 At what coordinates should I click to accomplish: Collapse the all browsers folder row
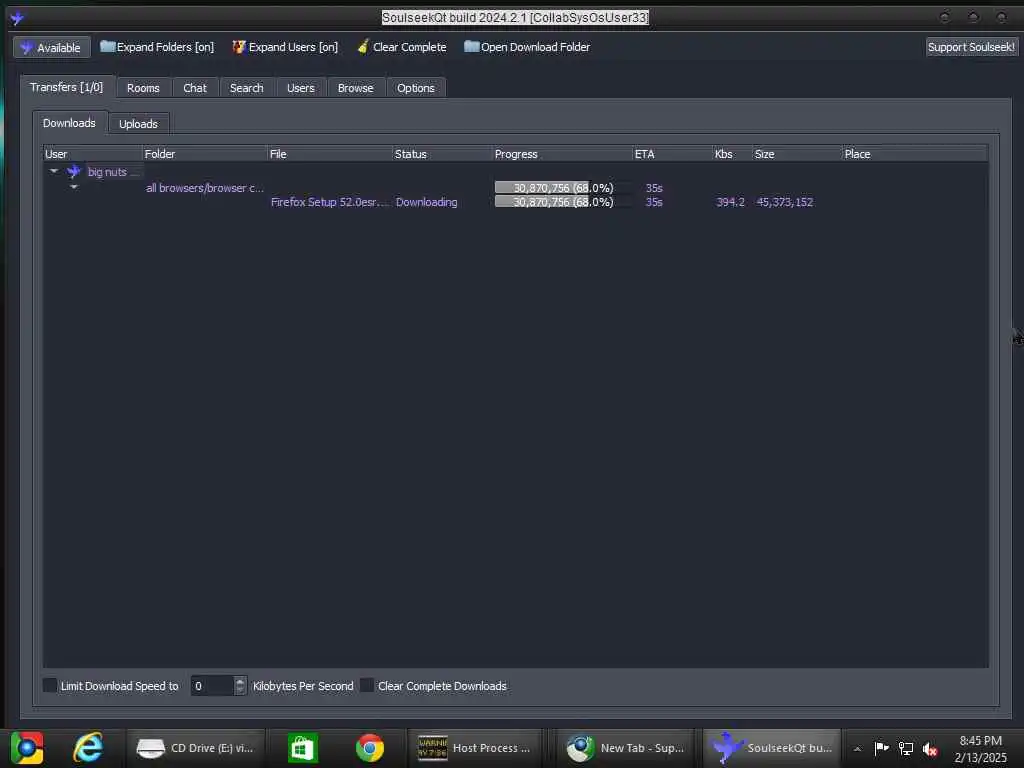[74, 187]
